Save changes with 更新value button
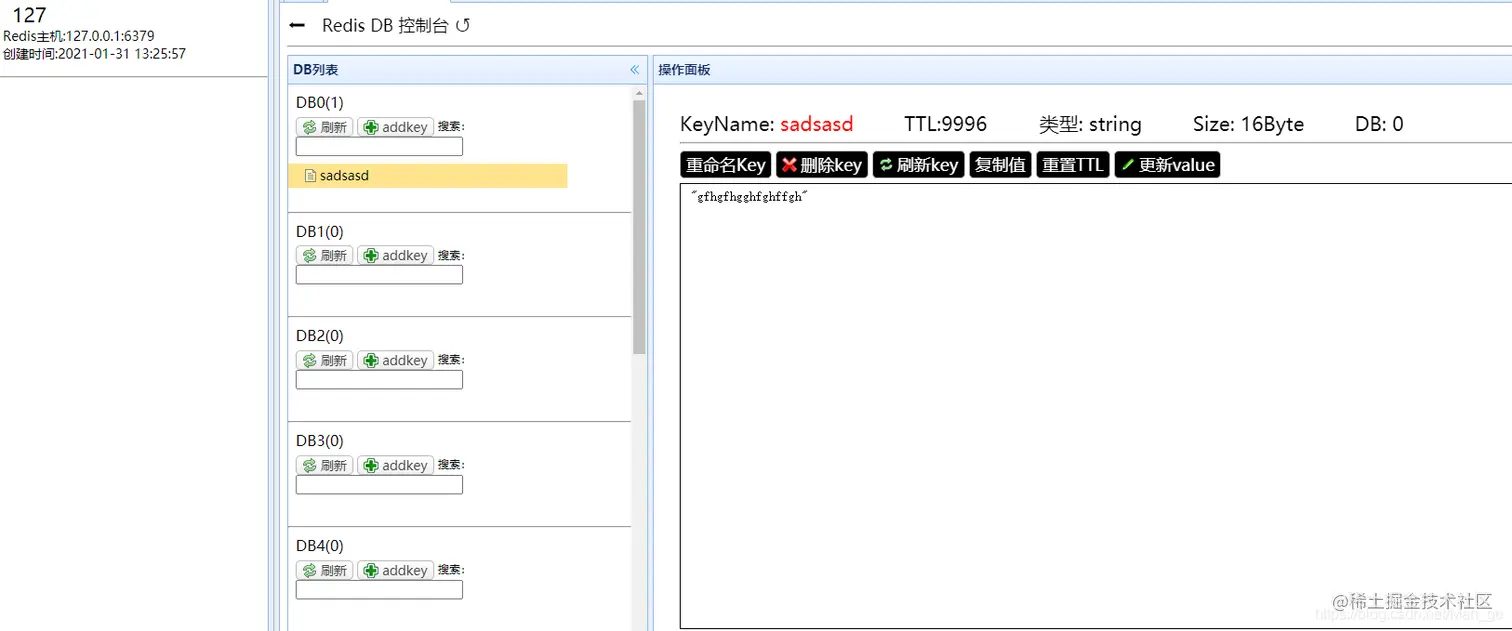The width and height of the screenshot is (1512, 631). click(x=1168, y=165)
